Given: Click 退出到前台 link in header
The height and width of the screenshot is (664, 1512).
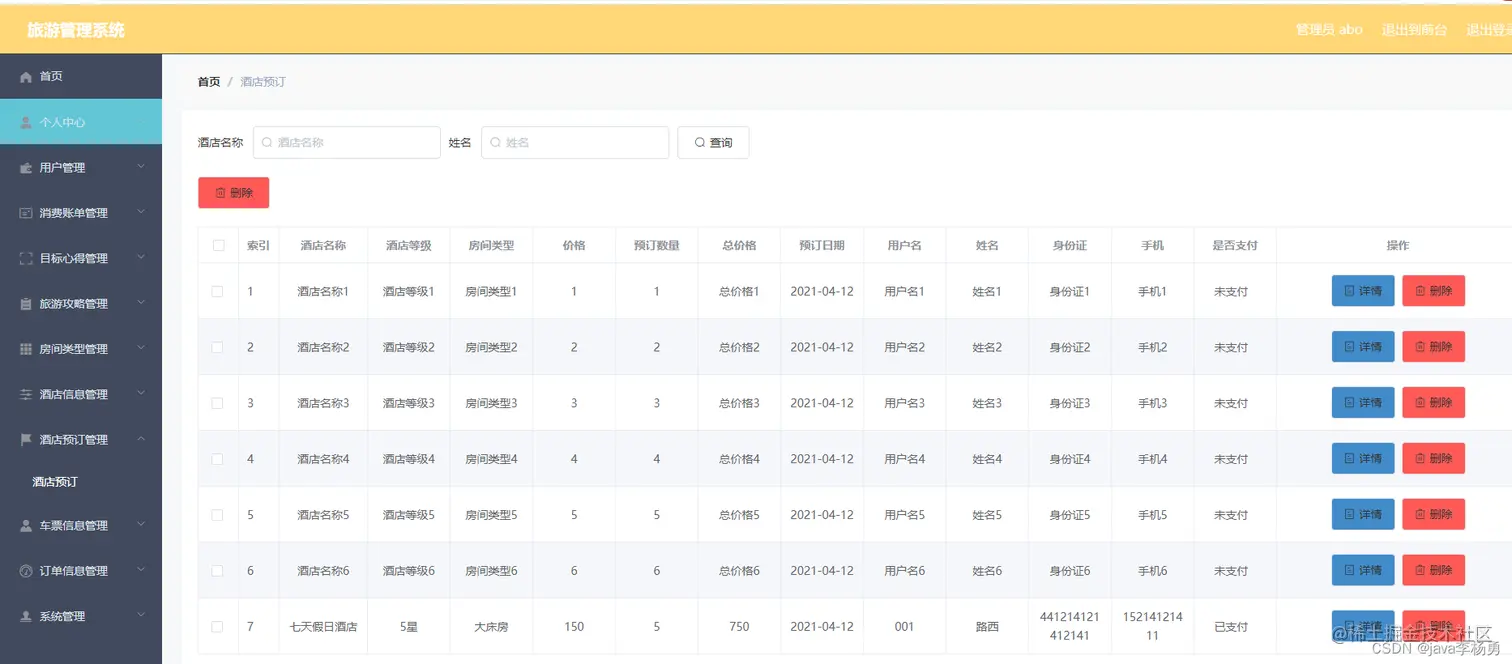Looking at the screenshot, I should pyautogui.click(x=1415, y=30).
